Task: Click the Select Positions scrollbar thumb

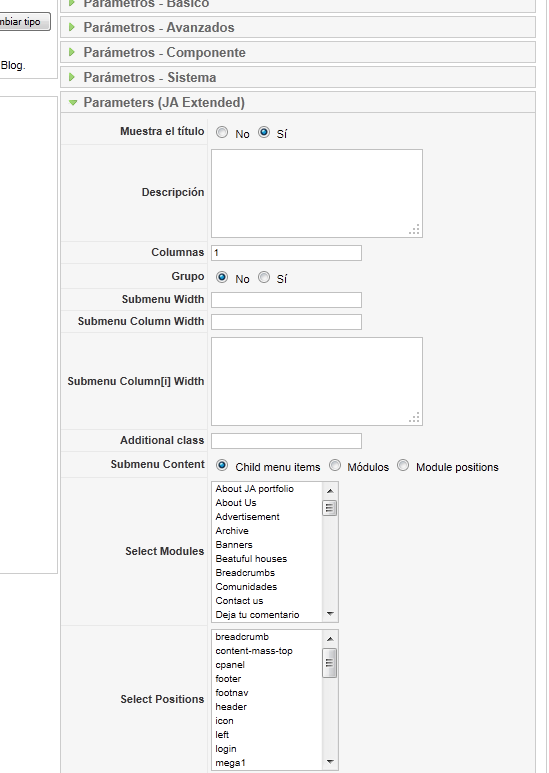Action: [x=330, y=663]
